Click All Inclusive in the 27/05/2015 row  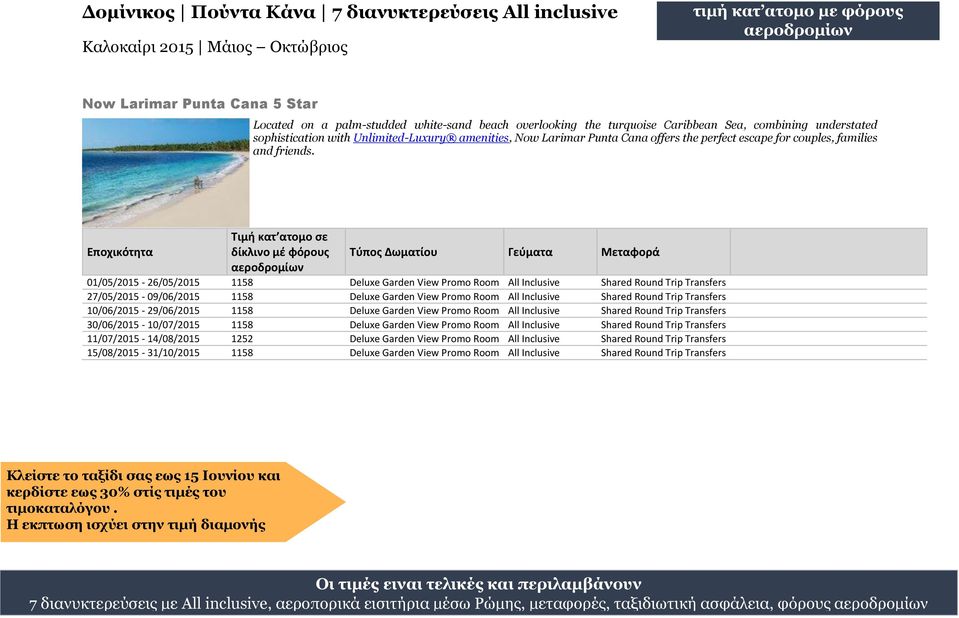point(534,297)
